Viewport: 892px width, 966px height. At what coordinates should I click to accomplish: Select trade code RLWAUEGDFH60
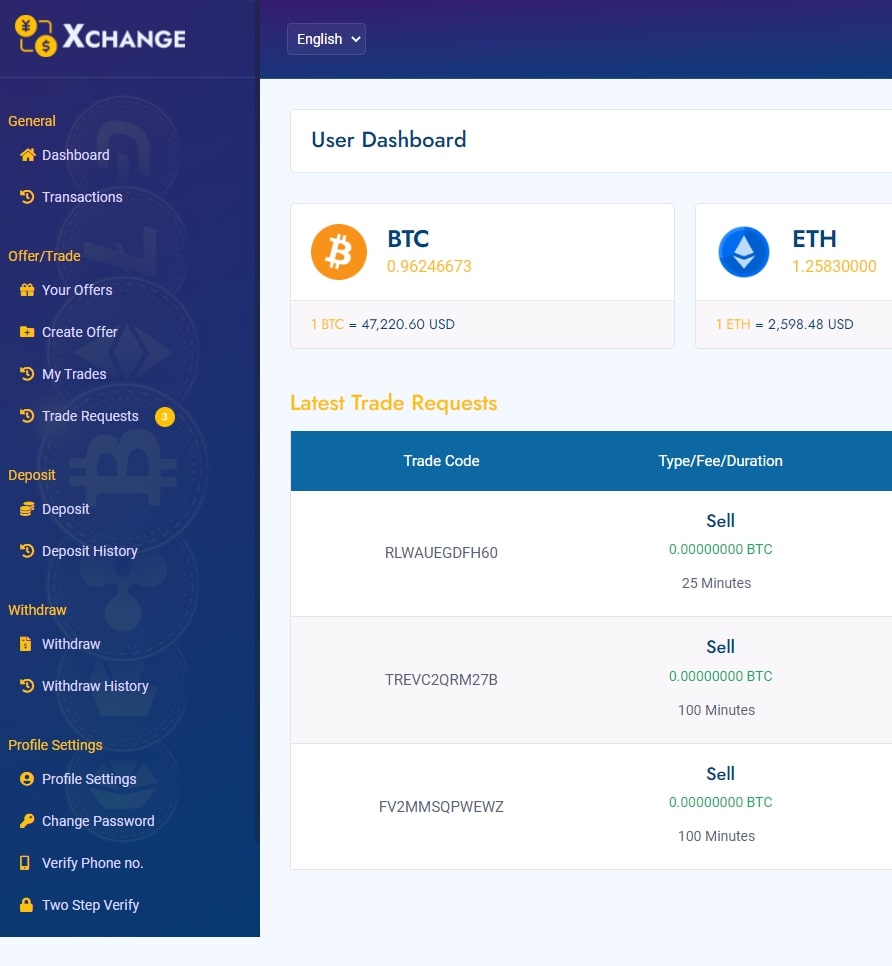(x=441, y=553)
